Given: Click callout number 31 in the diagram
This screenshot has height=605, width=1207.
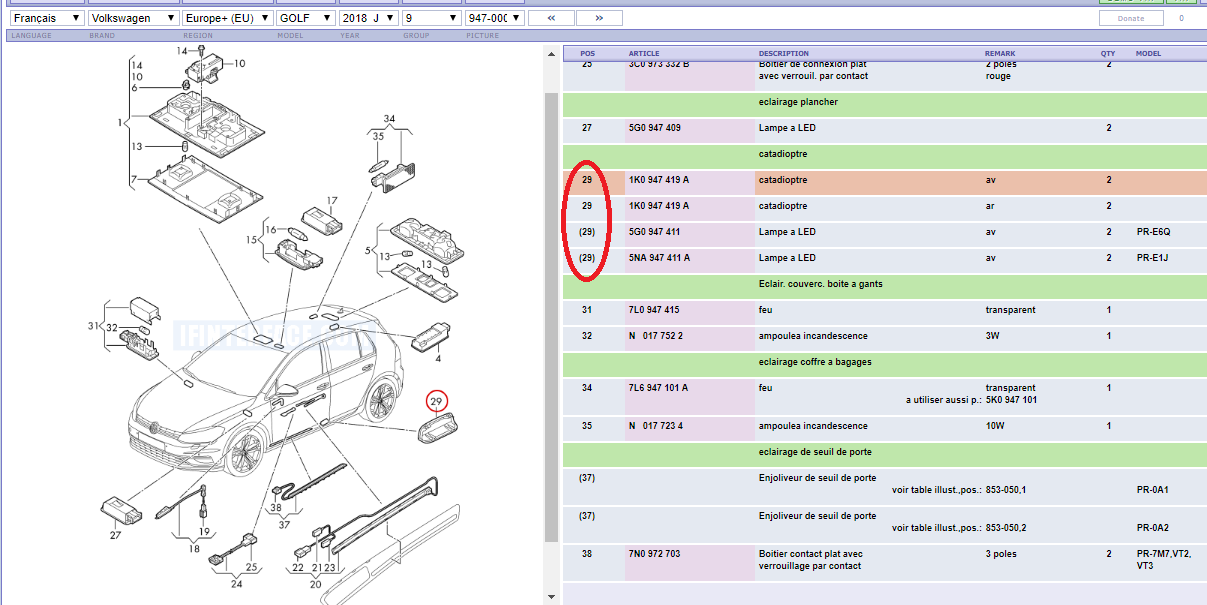Looking at the screenshot, I should click(x=94, y=326).
